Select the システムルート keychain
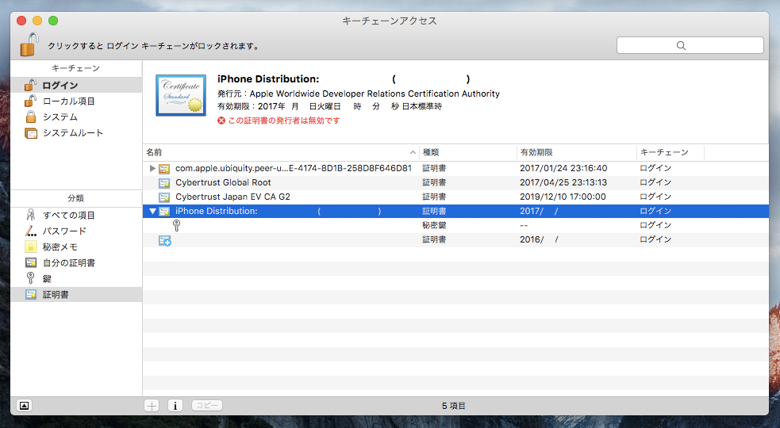The image size is (780, 428). (x=76, y=133)
